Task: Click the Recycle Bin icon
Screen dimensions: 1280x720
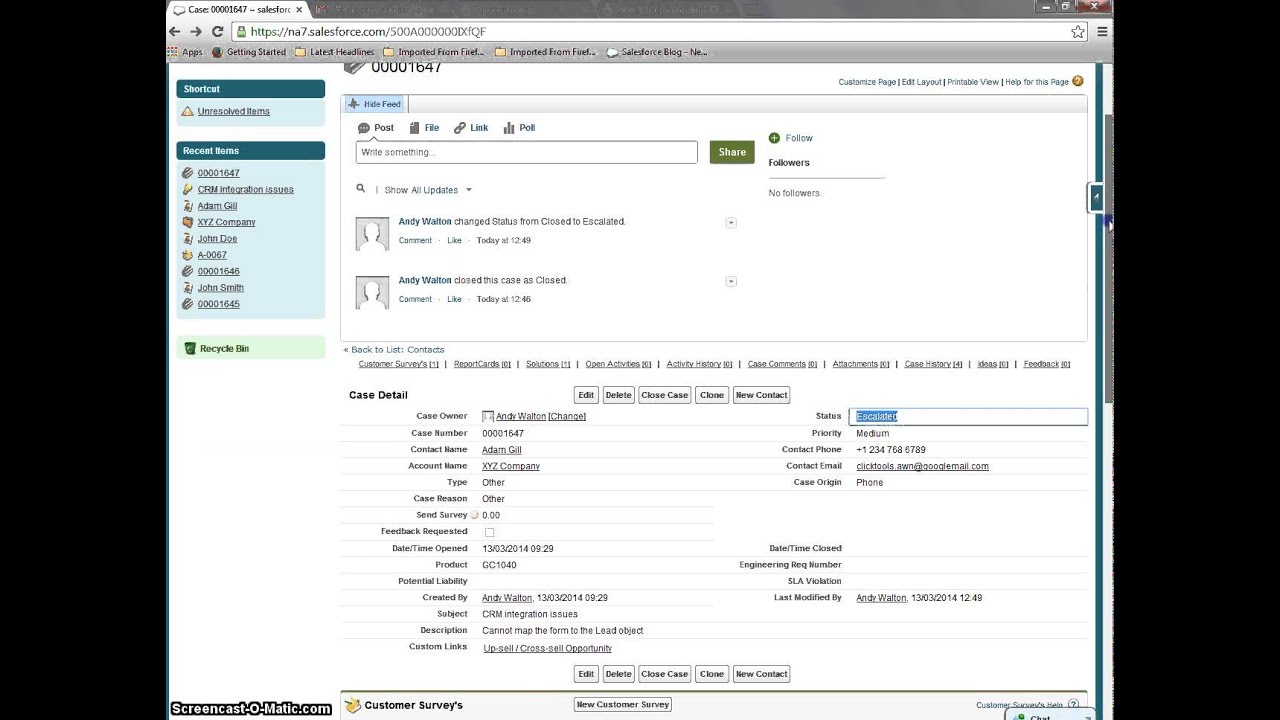Action: pos(190,348)
